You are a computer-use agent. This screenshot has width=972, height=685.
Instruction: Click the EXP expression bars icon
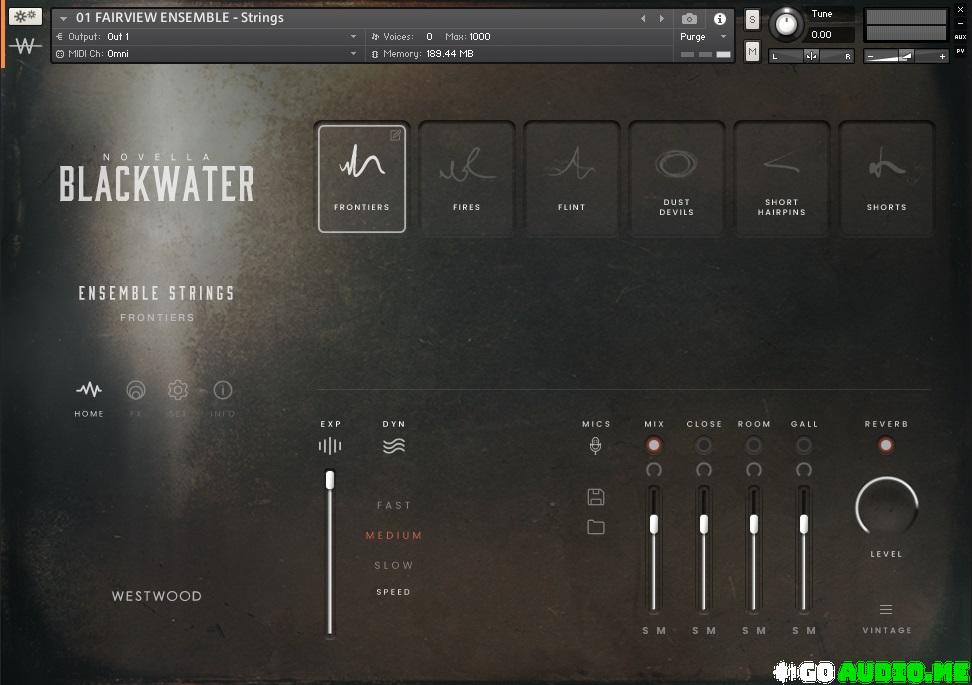click(330, 445)
